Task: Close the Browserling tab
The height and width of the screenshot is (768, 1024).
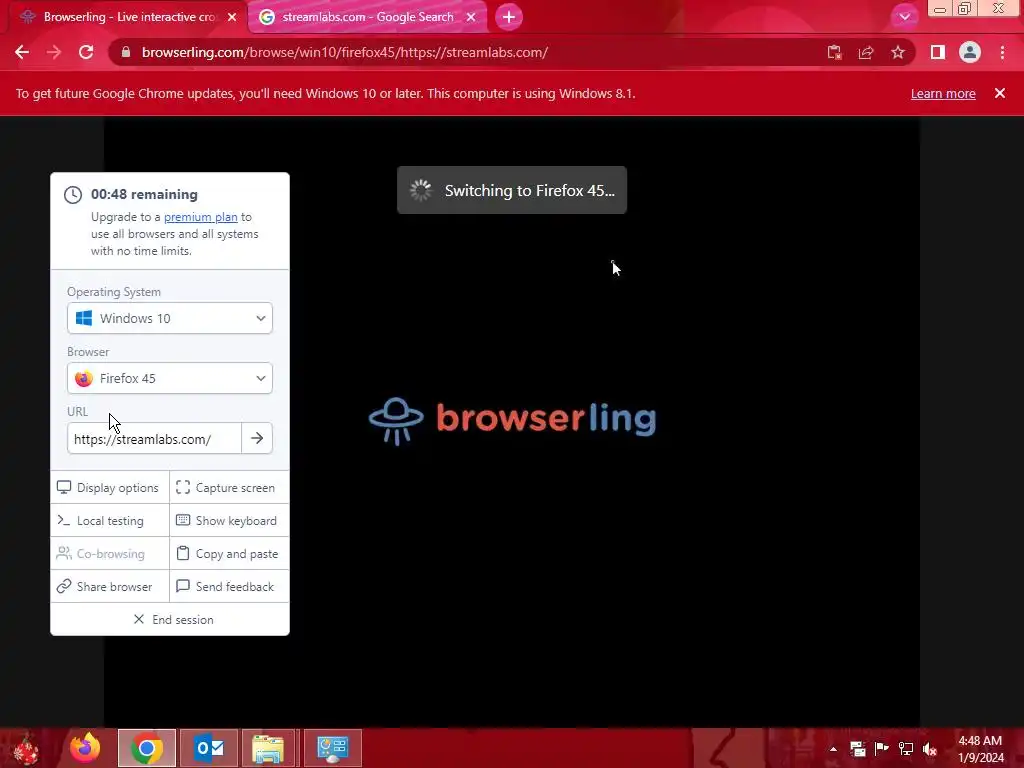Action: point(232,17)
